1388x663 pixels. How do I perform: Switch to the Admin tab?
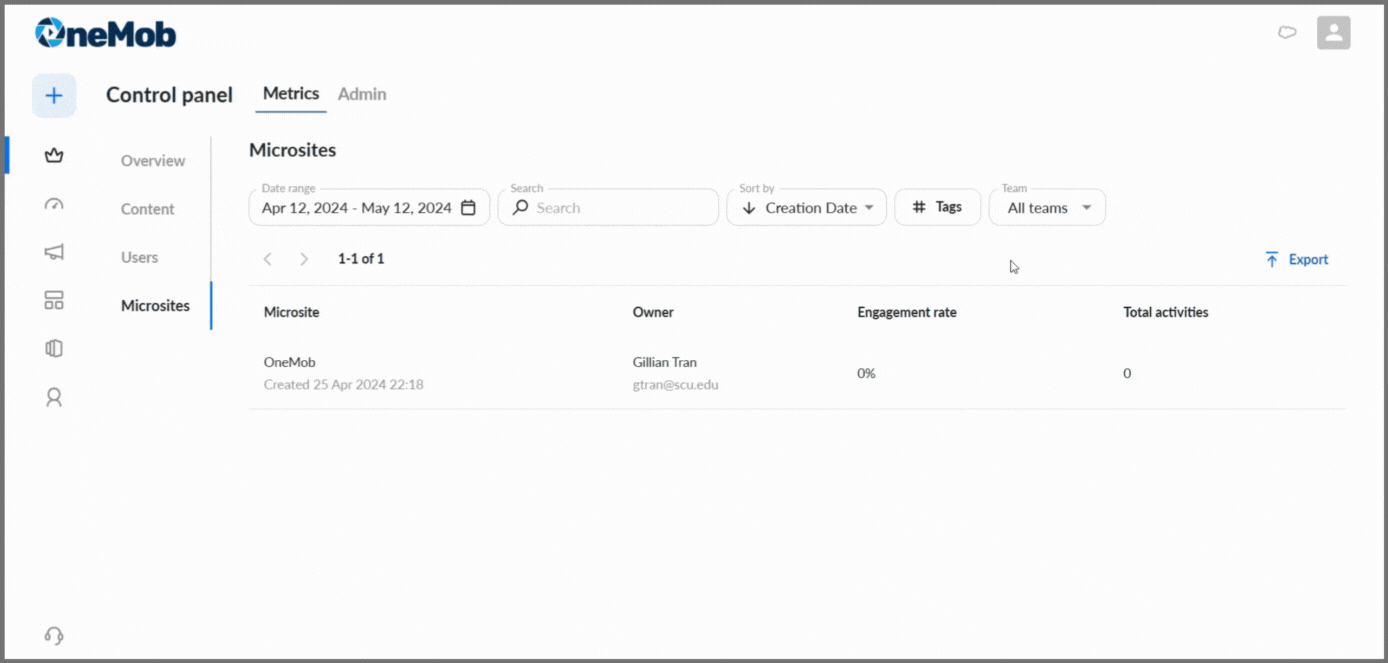pos(362,94)
